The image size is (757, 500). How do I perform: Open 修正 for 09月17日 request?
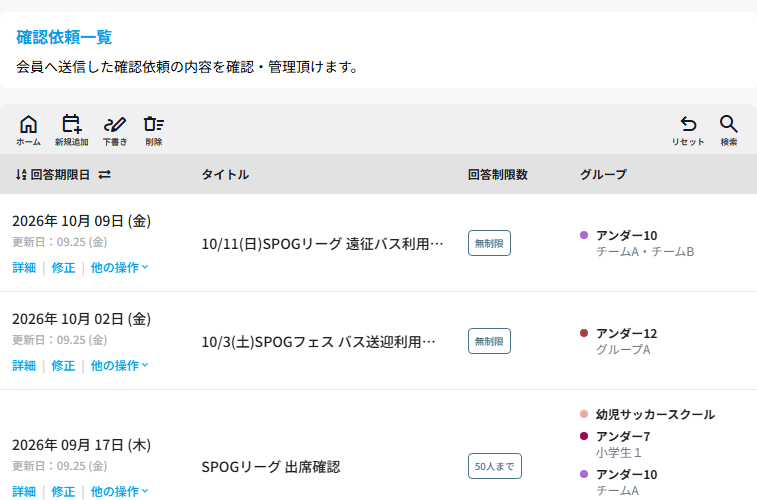64,491
